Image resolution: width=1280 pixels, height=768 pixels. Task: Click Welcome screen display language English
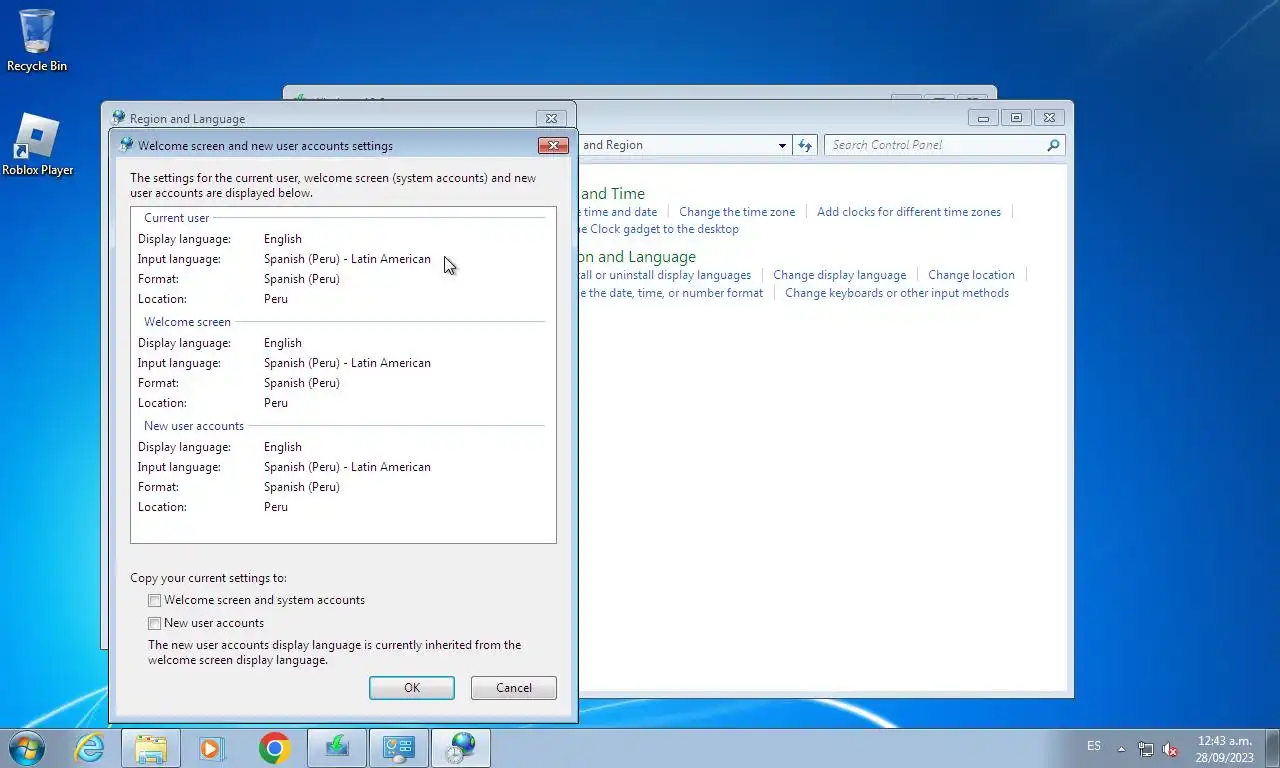pyautogui.click(x=283, y=343)
